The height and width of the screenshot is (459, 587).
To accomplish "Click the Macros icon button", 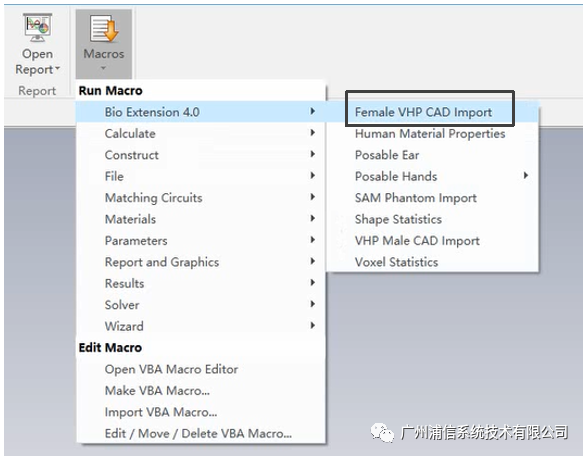I will coord(104,29).
